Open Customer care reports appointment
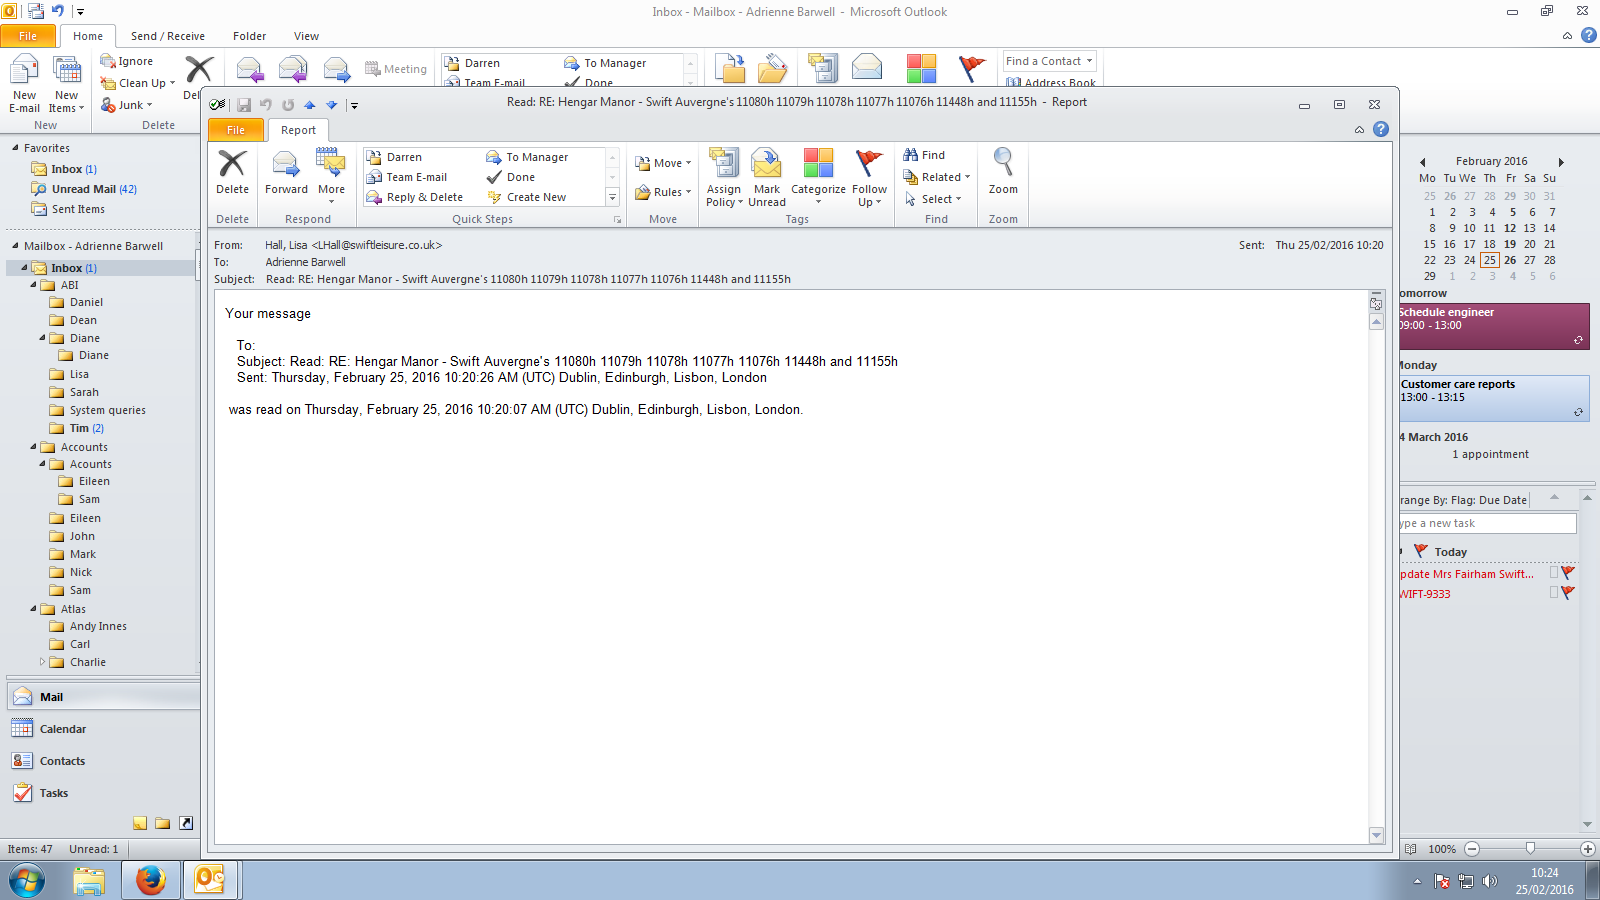Image resolution: width=1600 pixels, height=900 pixels. coord(1494,398)
